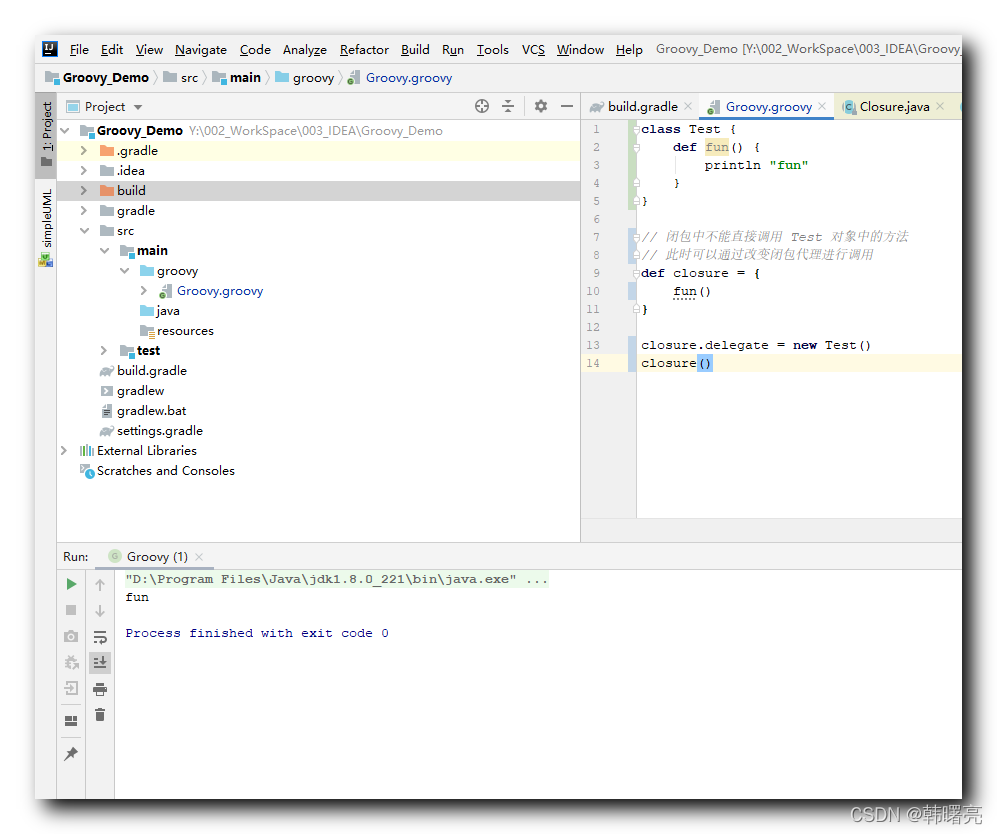Close the Groovy (1) run tab
The width and height of the screenshot is (997, 834).
coord(199,557)
